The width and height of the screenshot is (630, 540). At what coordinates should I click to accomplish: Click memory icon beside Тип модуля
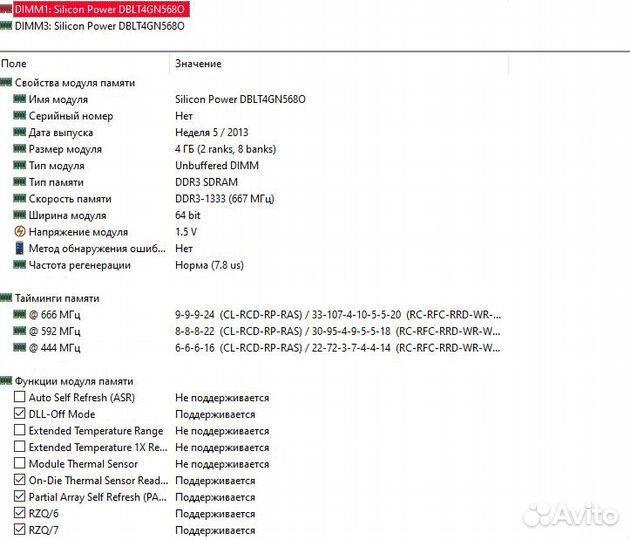[x=19, y=165]
